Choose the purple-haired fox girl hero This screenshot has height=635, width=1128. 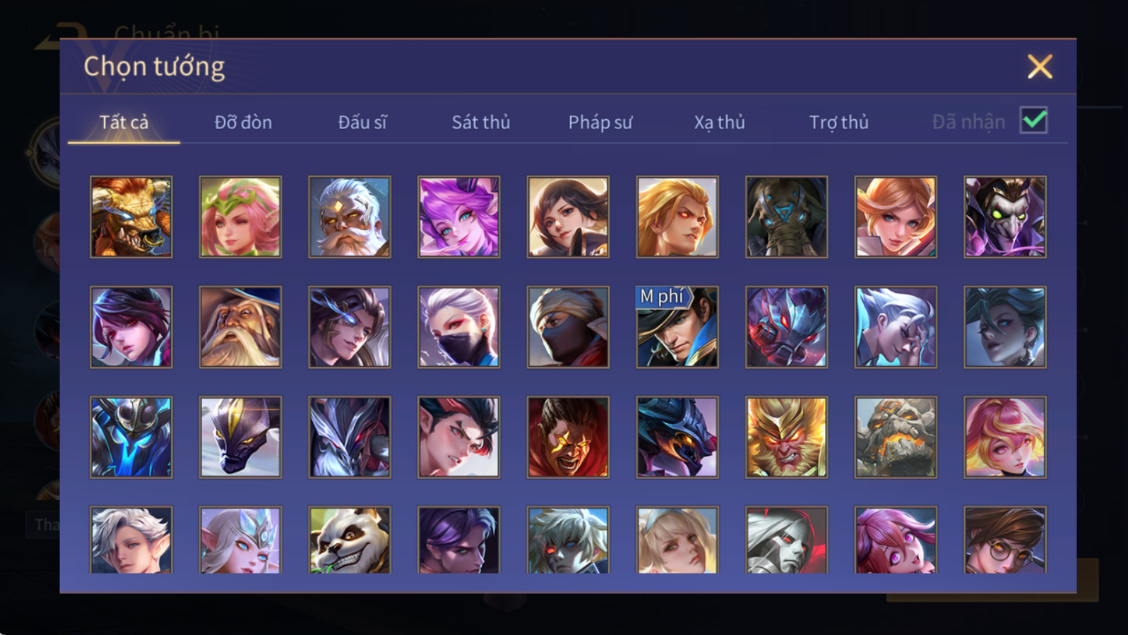[458, 217]
